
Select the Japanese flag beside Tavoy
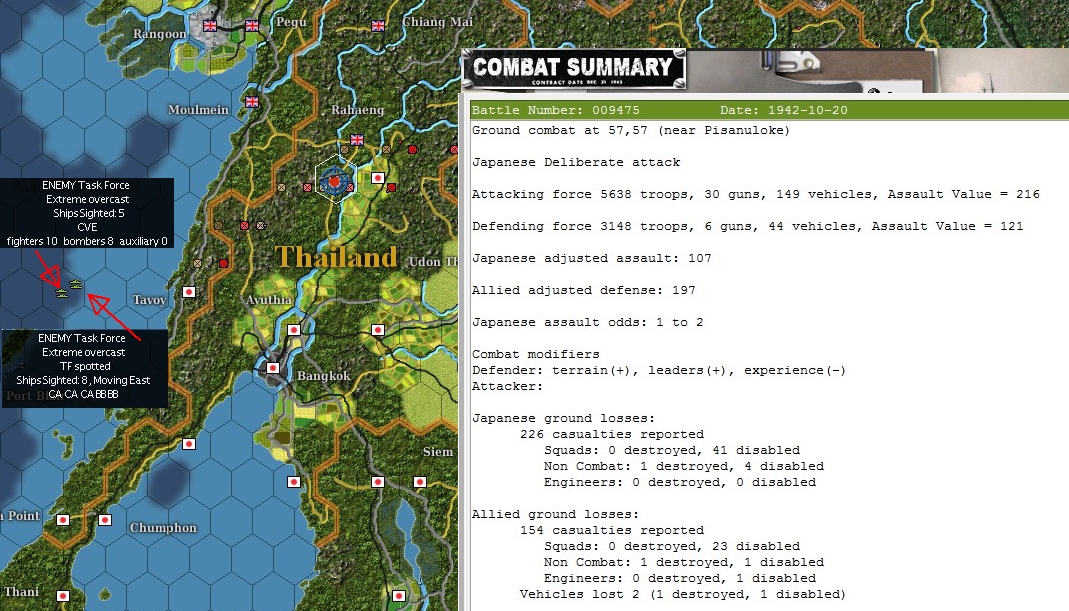coord(189,292)
